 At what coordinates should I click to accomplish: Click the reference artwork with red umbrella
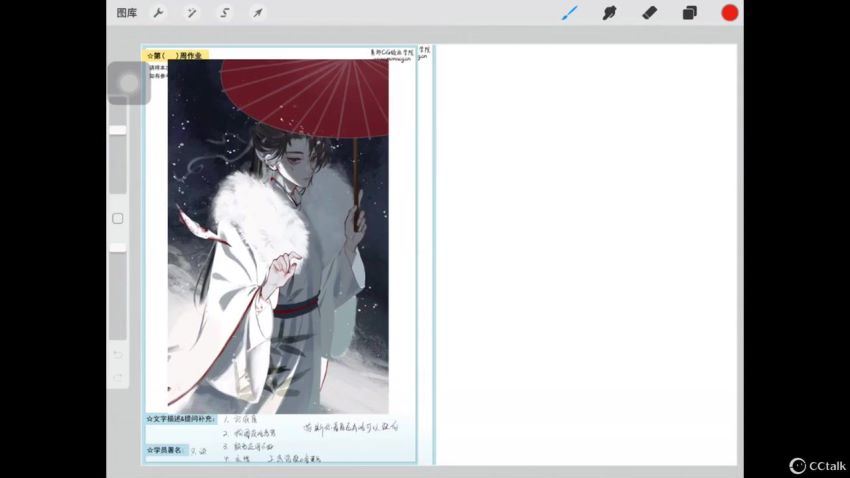[x=278, y=236]
